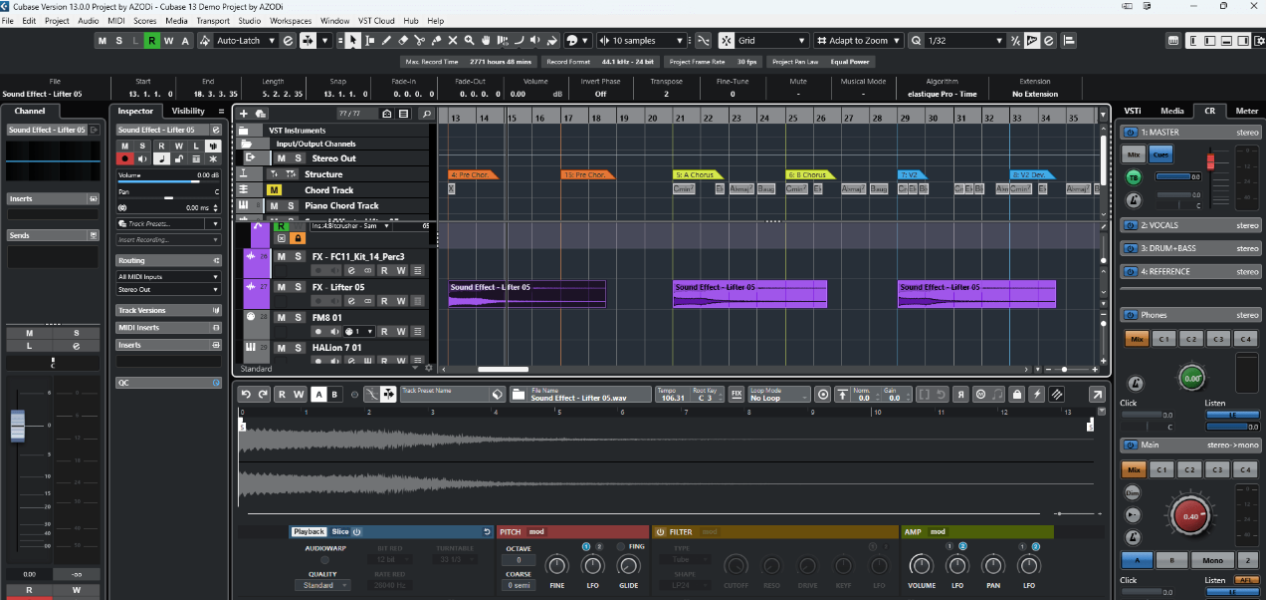Mute the HALion 7 01 track

point(281,348)
